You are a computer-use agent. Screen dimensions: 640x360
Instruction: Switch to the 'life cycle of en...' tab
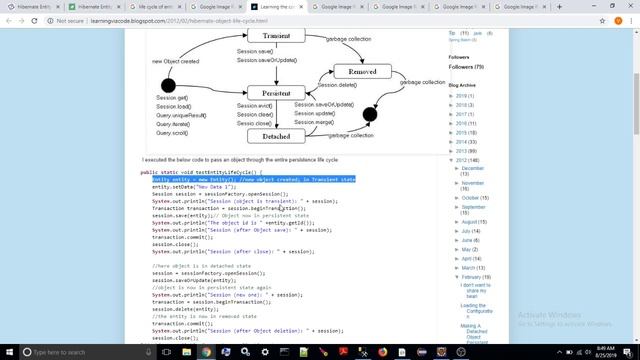pos(156,7)
